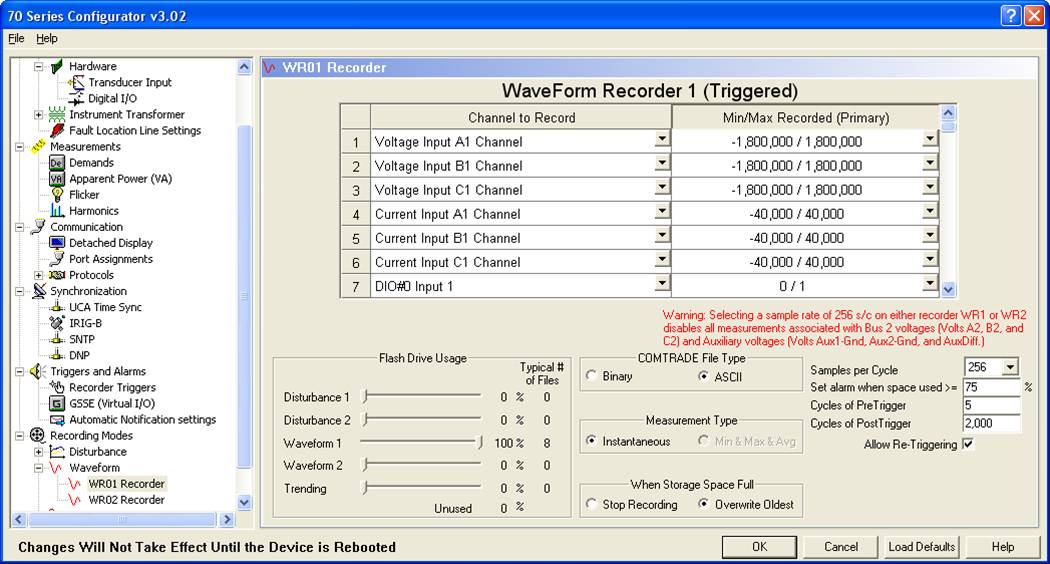Open Min/Max dropdown for row 4
Image resolution: width=1050 pixels, height=564 pixels.
929,212
